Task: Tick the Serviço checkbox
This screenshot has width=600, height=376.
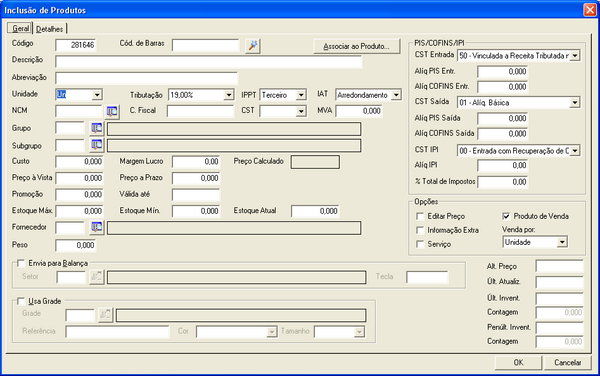Action: 420,244
